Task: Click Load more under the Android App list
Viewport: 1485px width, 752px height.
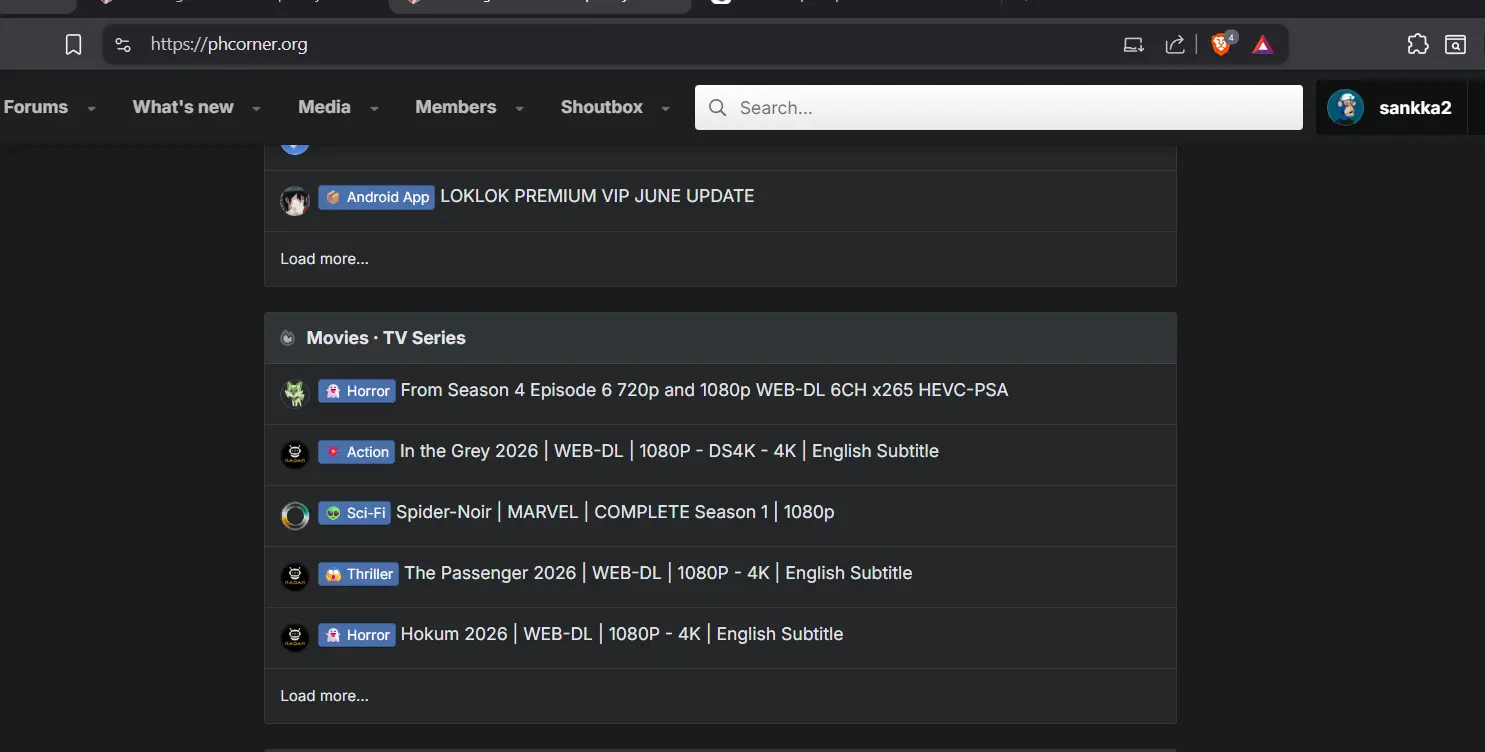Action: (x=324, y=259)
